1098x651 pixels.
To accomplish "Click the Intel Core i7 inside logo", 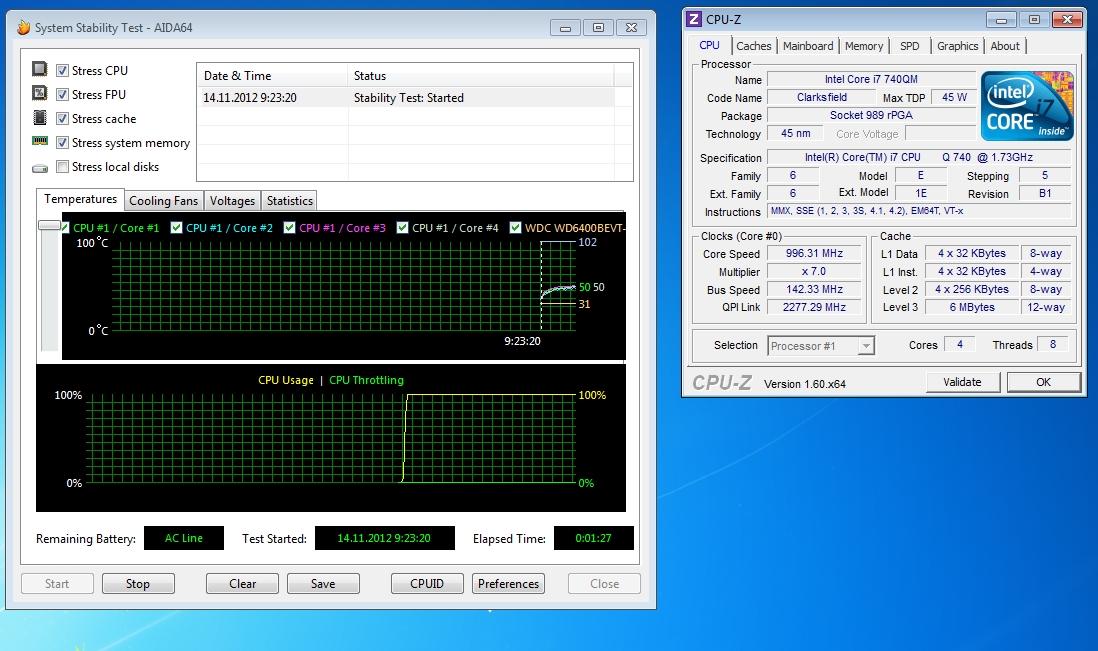I will coord(1027,105).
